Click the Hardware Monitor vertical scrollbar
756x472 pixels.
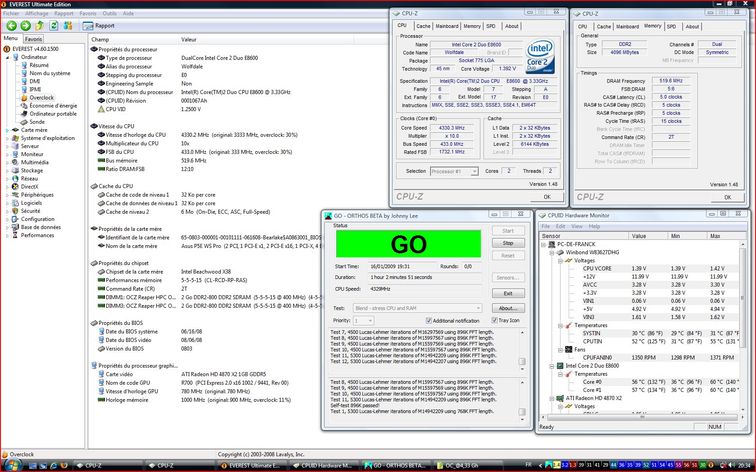point(742,326)
